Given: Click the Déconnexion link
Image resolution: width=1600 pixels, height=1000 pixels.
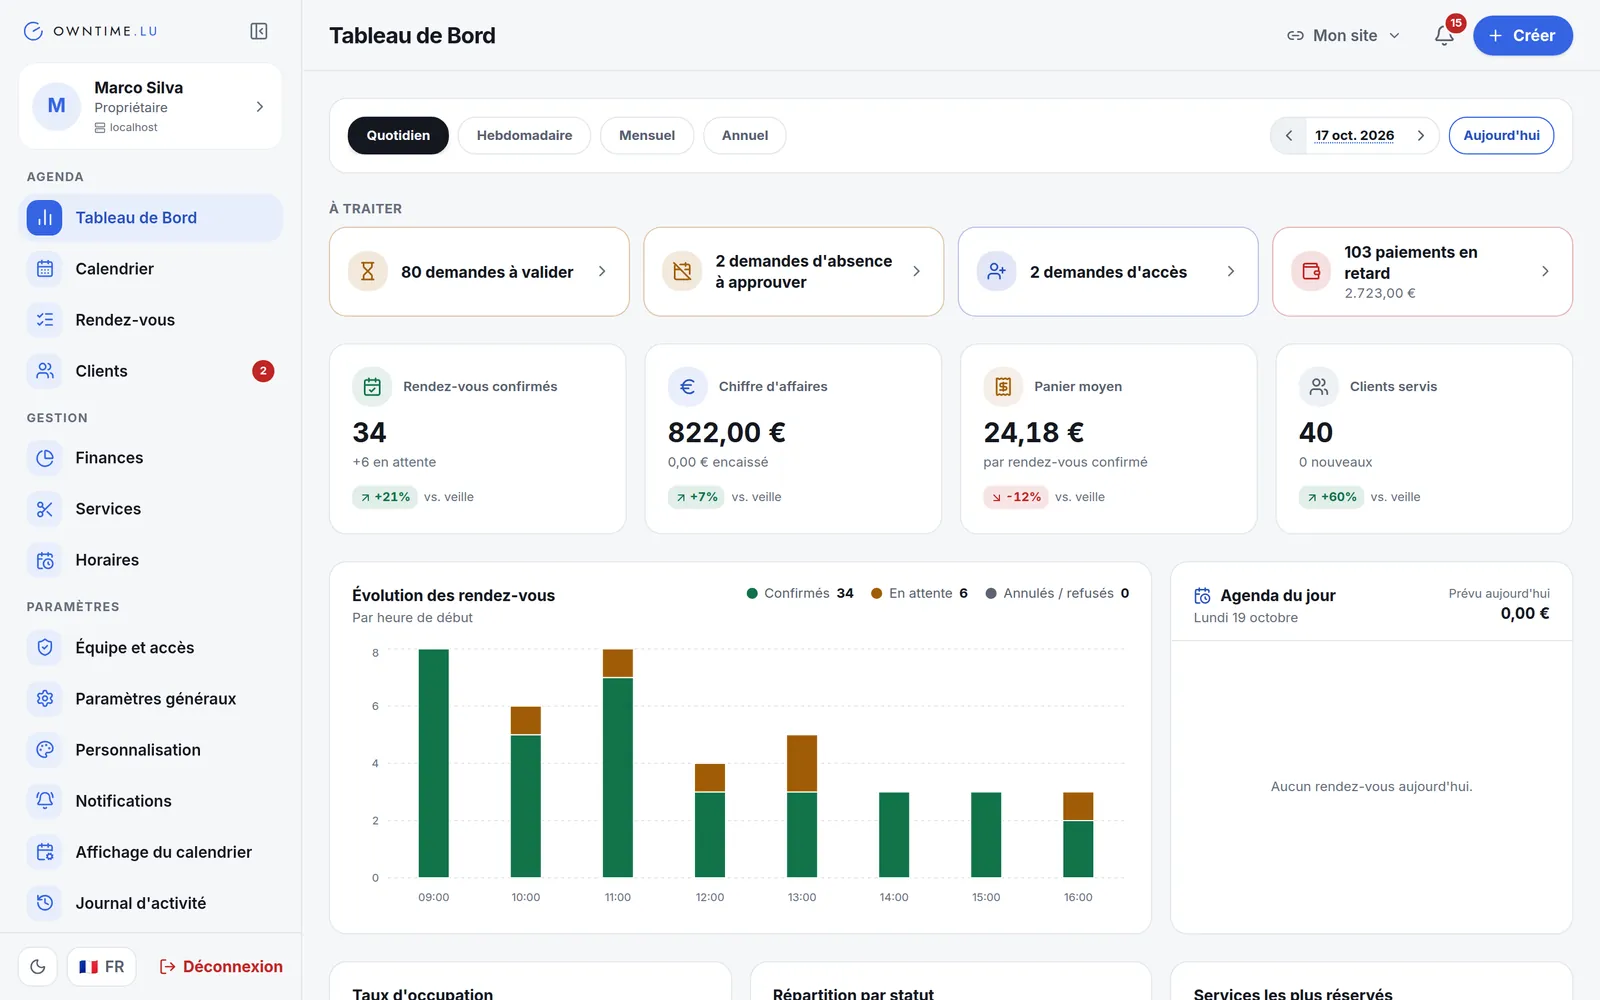Looking at the screenshot, I should coord(221,967).
